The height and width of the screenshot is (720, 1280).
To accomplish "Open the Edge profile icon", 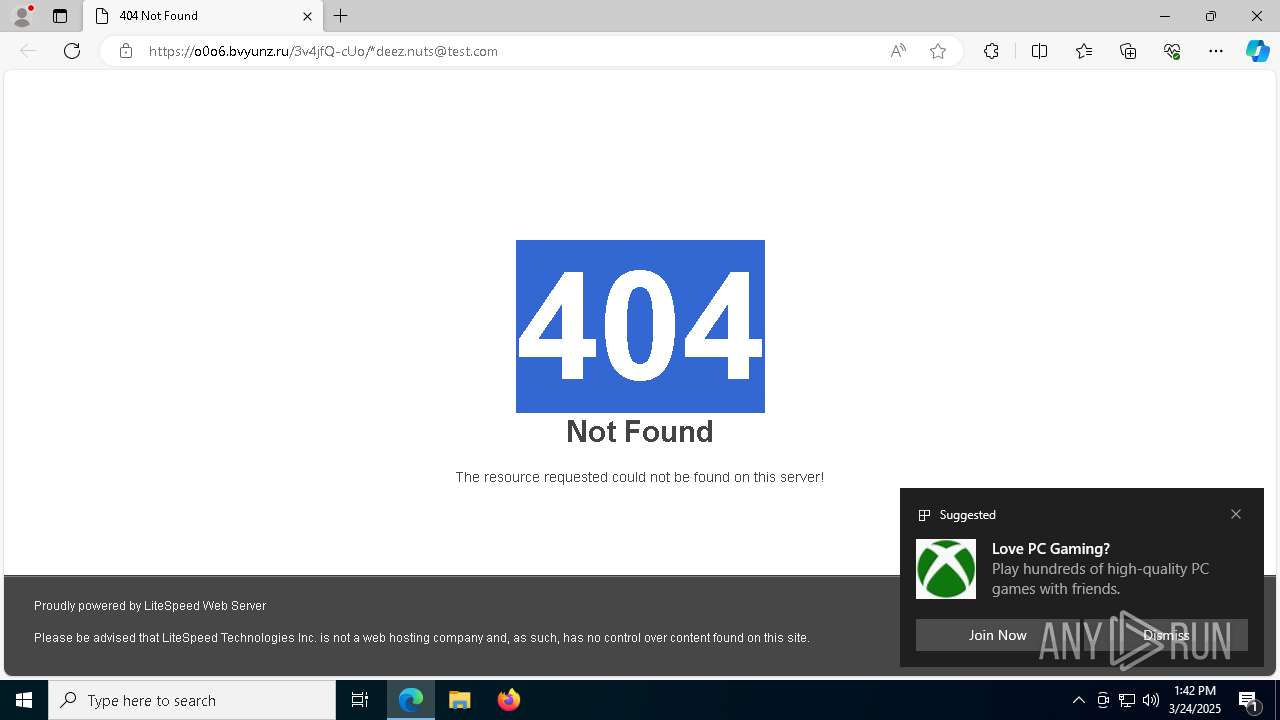I will click(22, 16).
